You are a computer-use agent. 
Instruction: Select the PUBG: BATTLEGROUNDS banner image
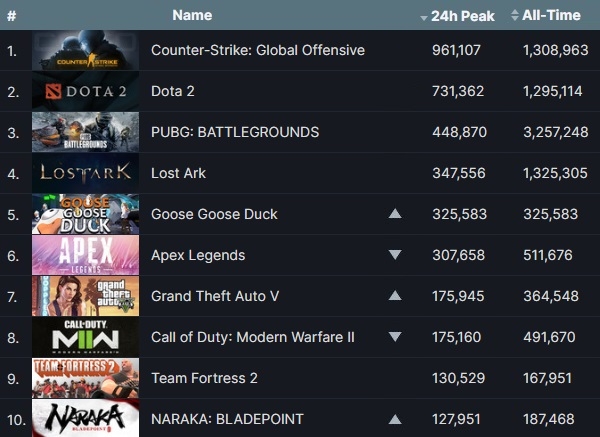click(x=85, y=132)
